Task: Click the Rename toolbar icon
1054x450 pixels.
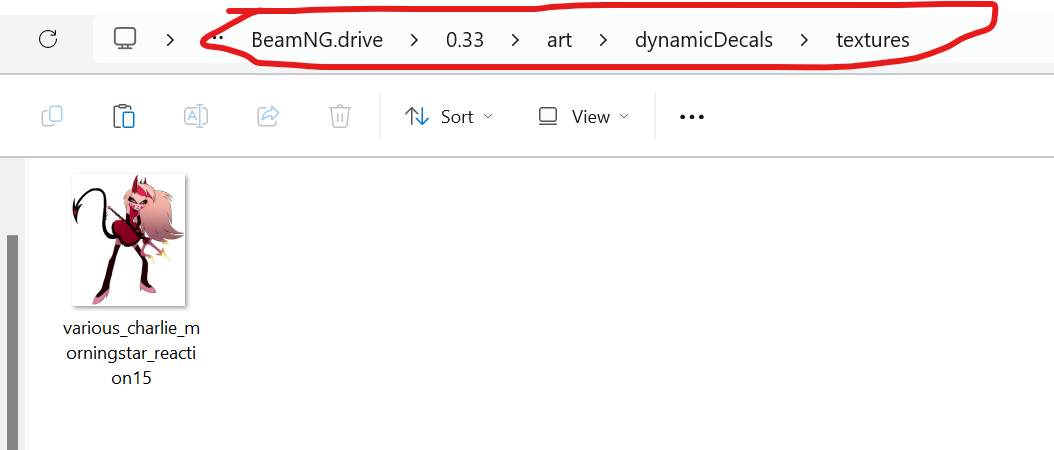Action: 196,116
